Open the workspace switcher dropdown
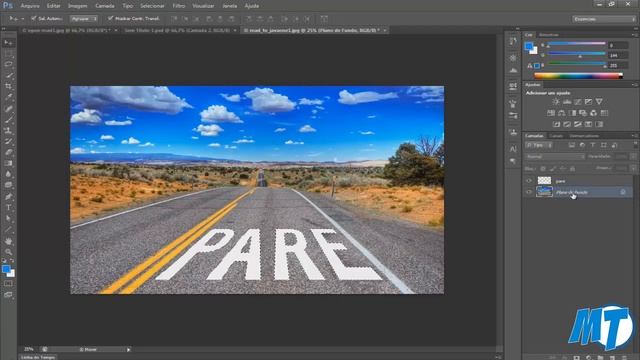640x360 pixels. (604, 19)
